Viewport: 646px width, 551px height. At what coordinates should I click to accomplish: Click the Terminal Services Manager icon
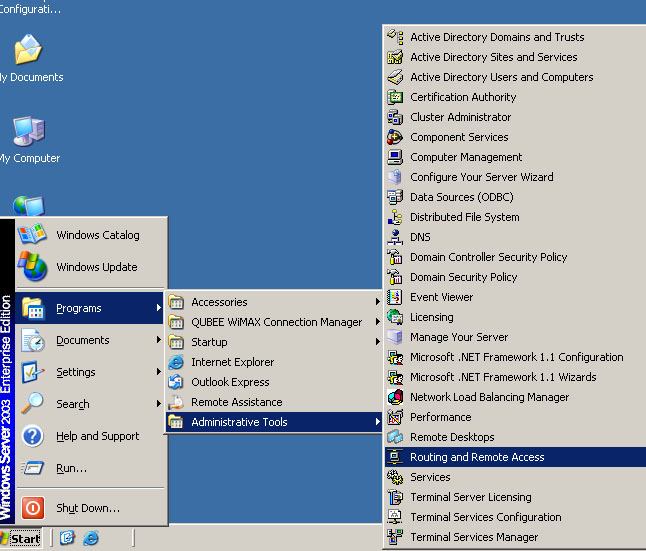[x=395, y=537]
